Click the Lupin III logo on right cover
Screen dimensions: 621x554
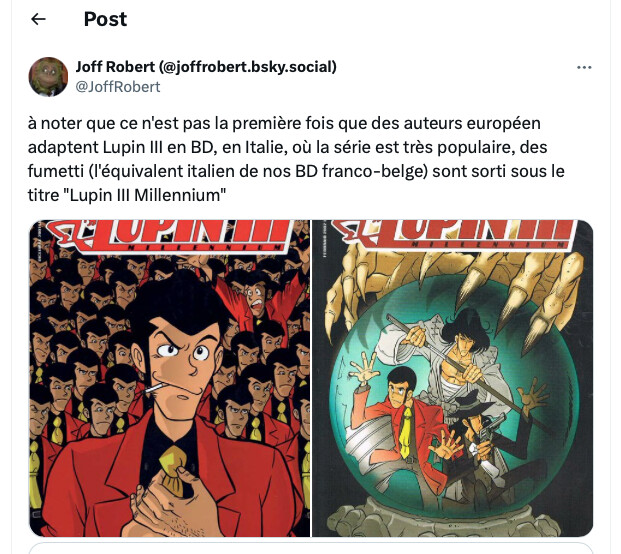click(453, 235)
